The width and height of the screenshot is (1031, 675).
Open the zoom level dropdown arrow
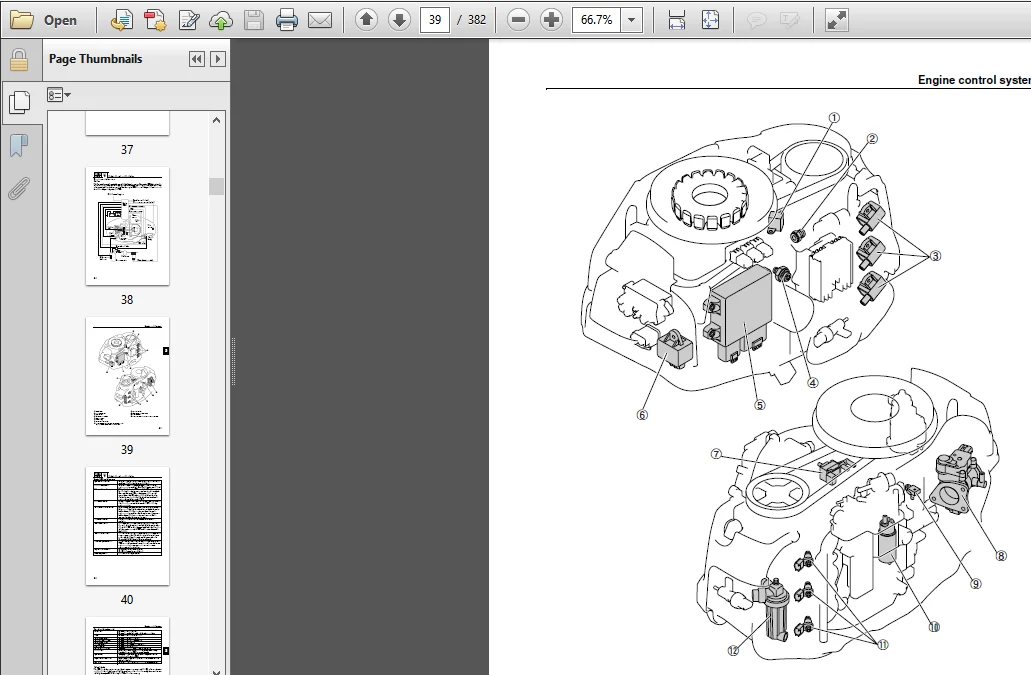point(632,20)
